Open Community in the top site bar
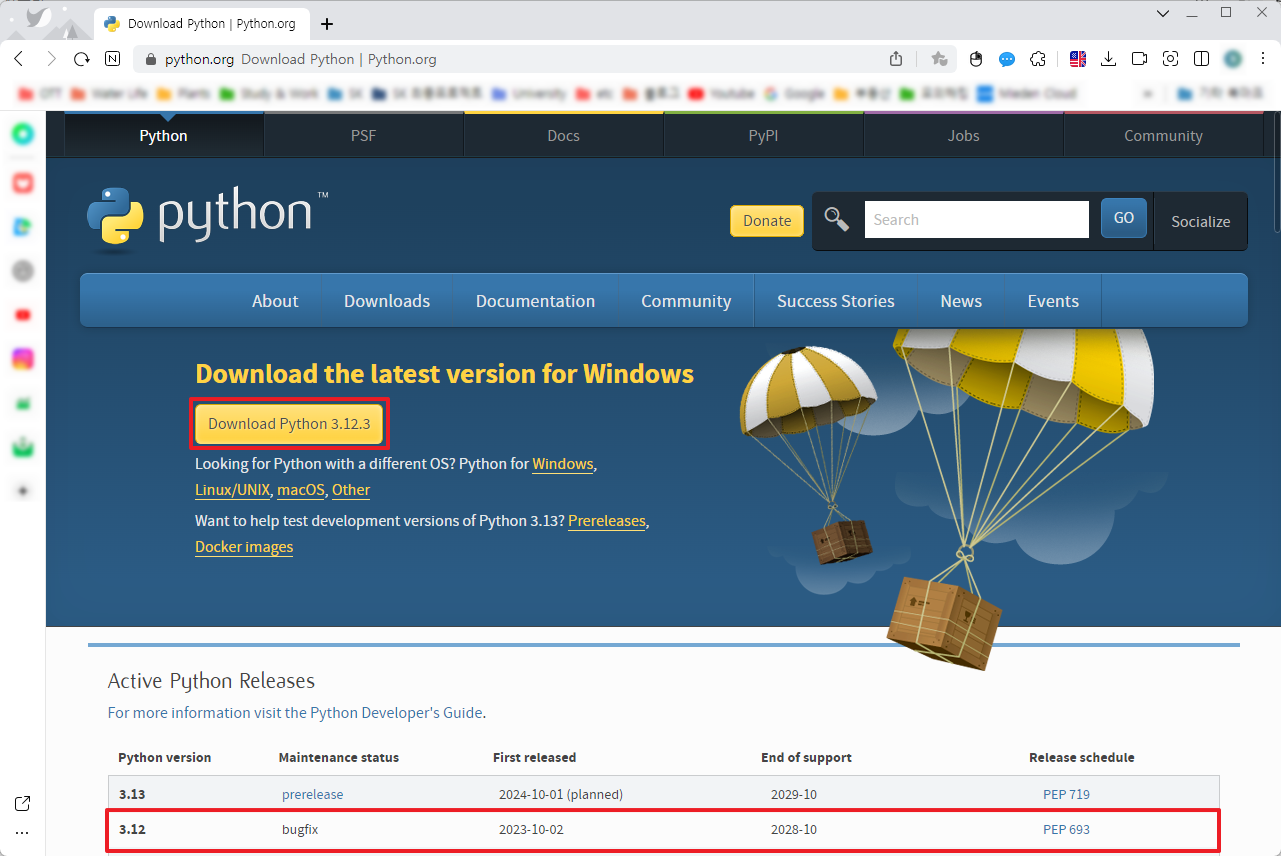This screenshot has height=856, width=1281. pyautogui.click(x=1163, y=135)
